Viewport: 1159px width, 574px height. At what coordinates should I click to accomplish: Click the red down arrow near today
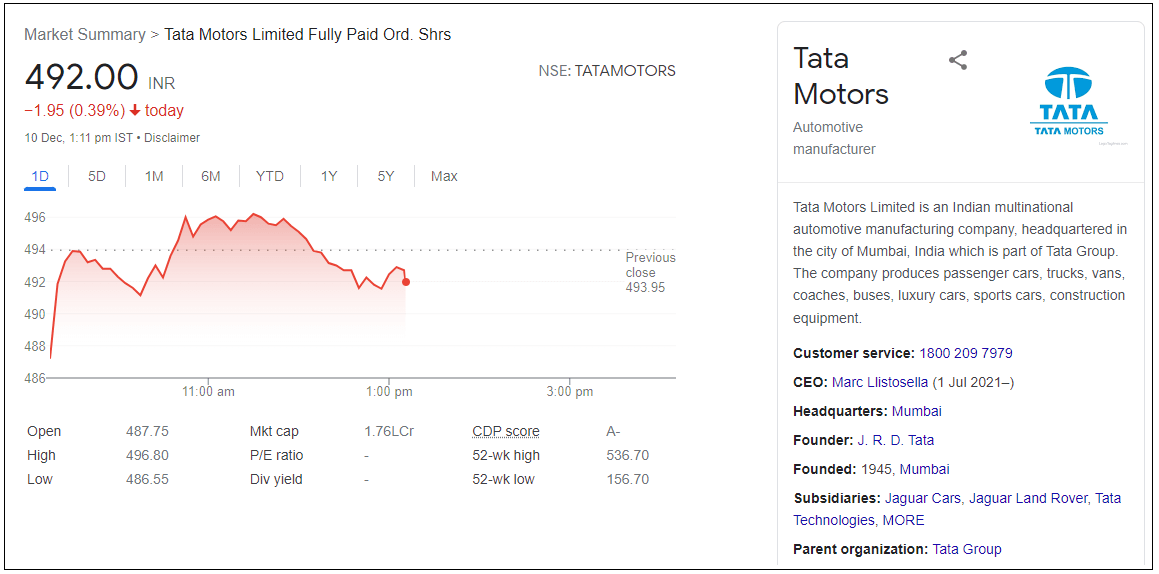[x=135, y=111]
